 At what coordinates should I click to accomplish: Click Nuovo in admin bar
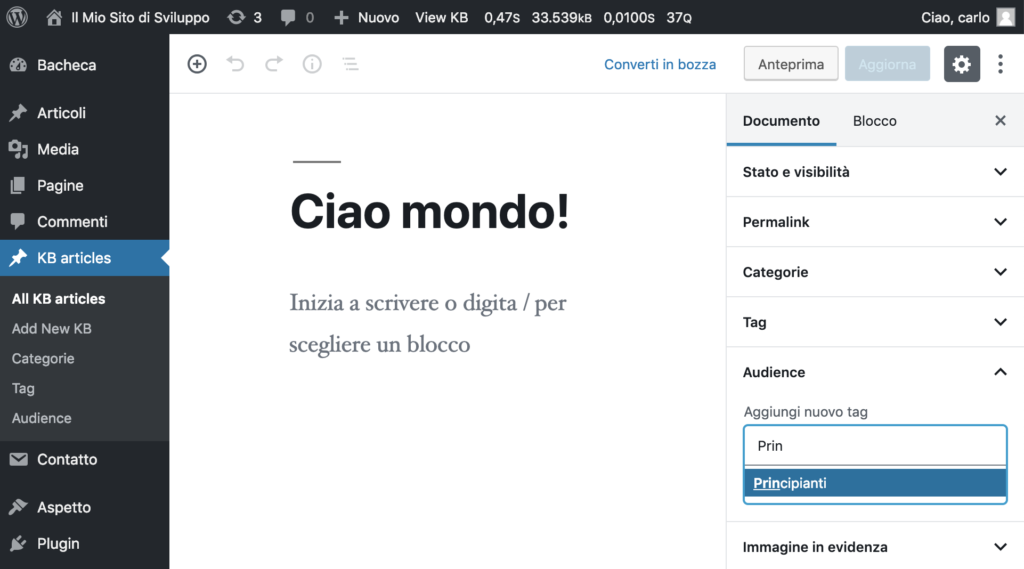[x=378, y=18]
